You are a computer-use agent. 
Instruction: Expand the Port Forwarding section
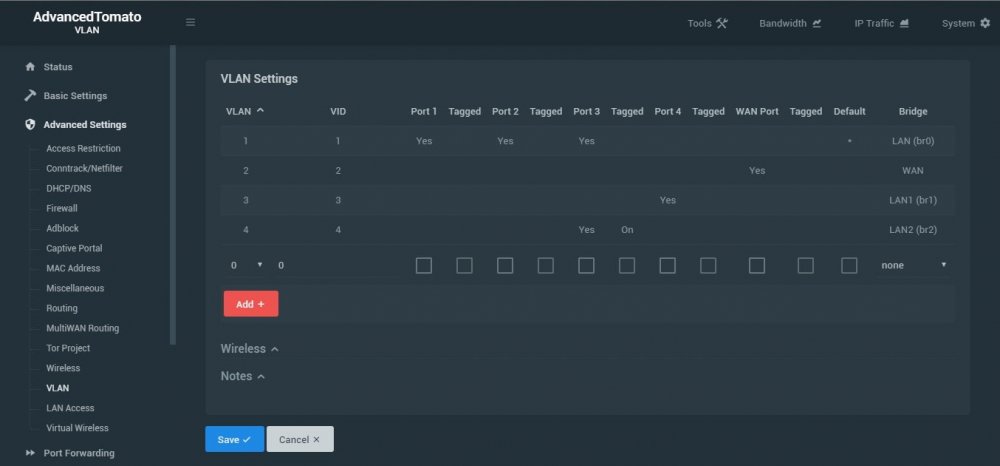coord(78,453)
